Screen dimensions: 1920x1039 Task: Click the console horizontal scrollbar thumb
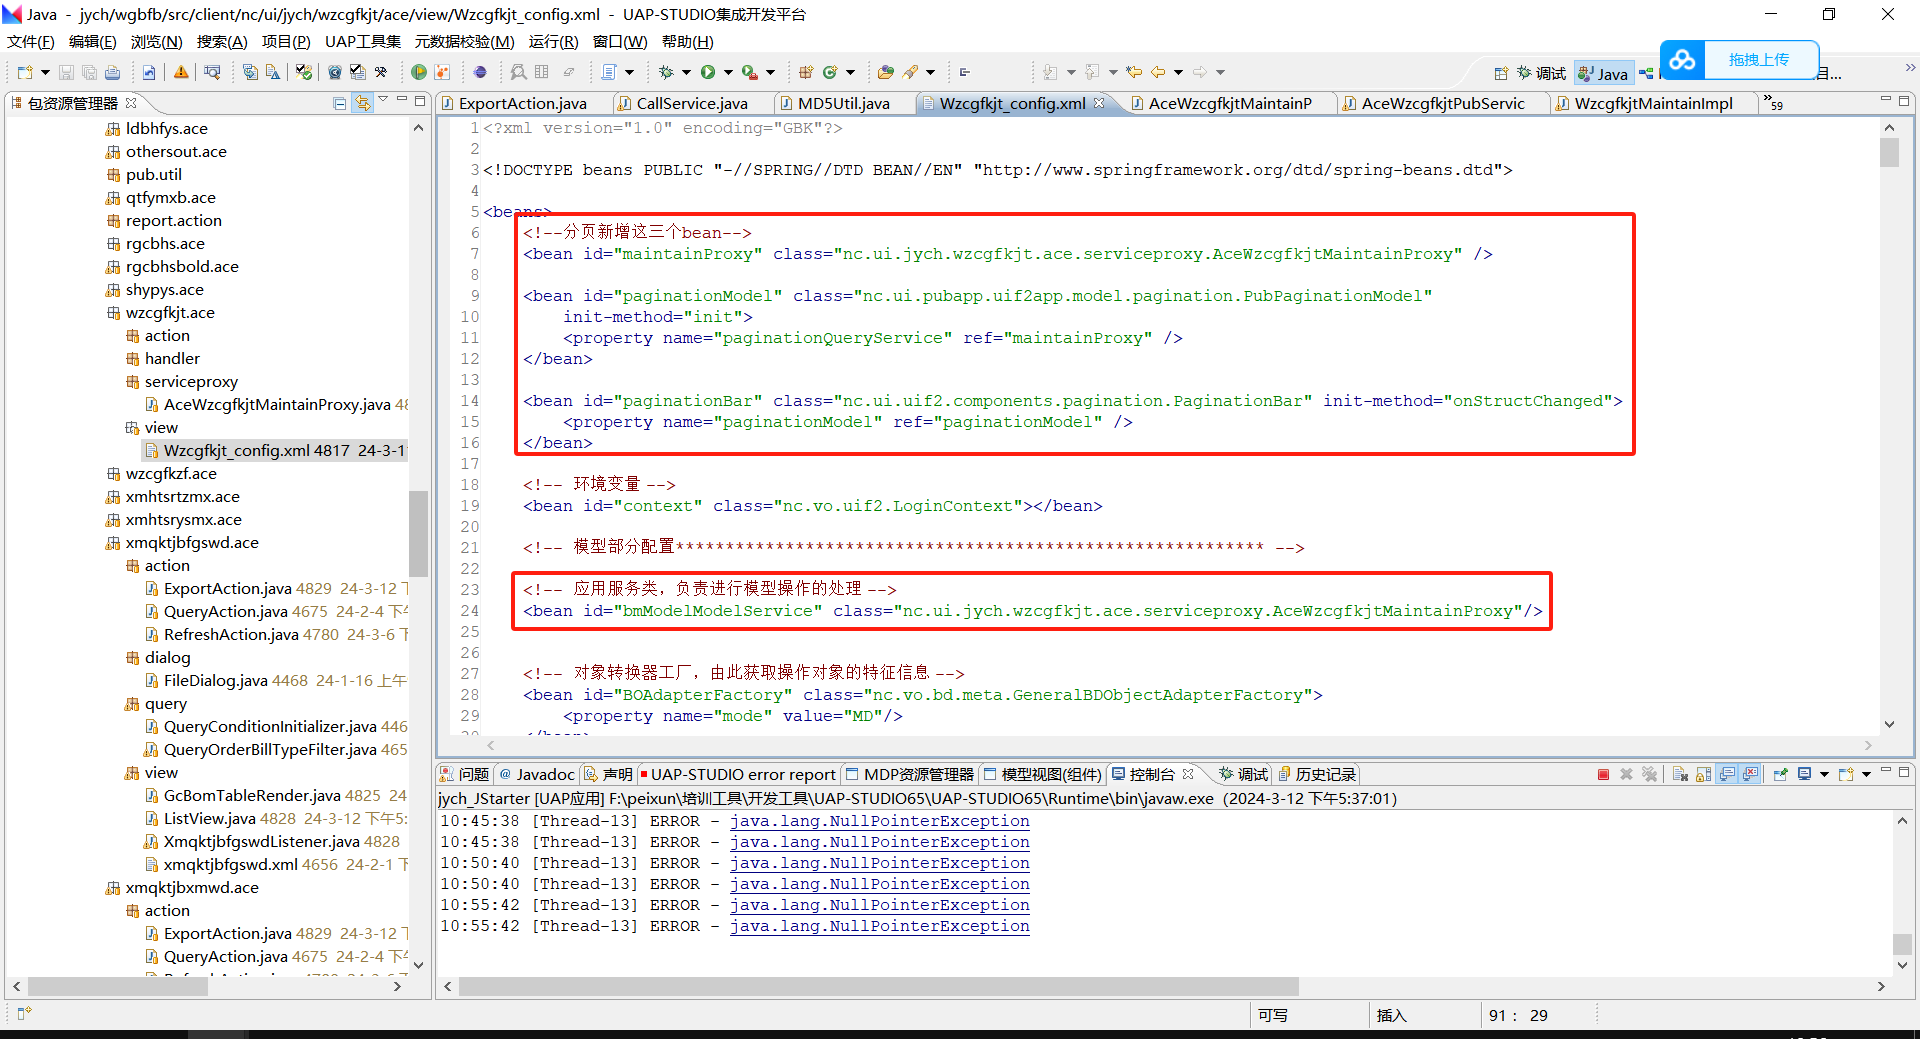878,986
